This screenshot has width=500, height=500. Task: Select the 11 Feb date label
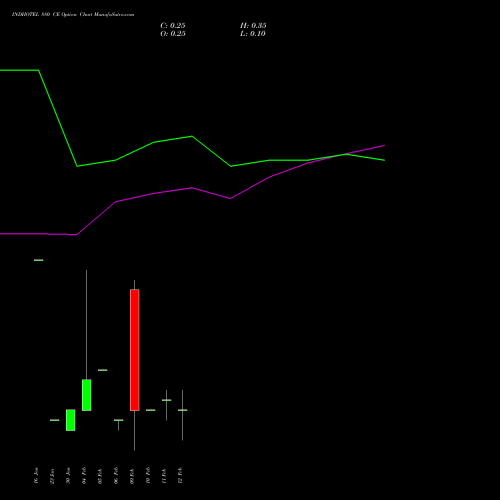pos(164,476)
